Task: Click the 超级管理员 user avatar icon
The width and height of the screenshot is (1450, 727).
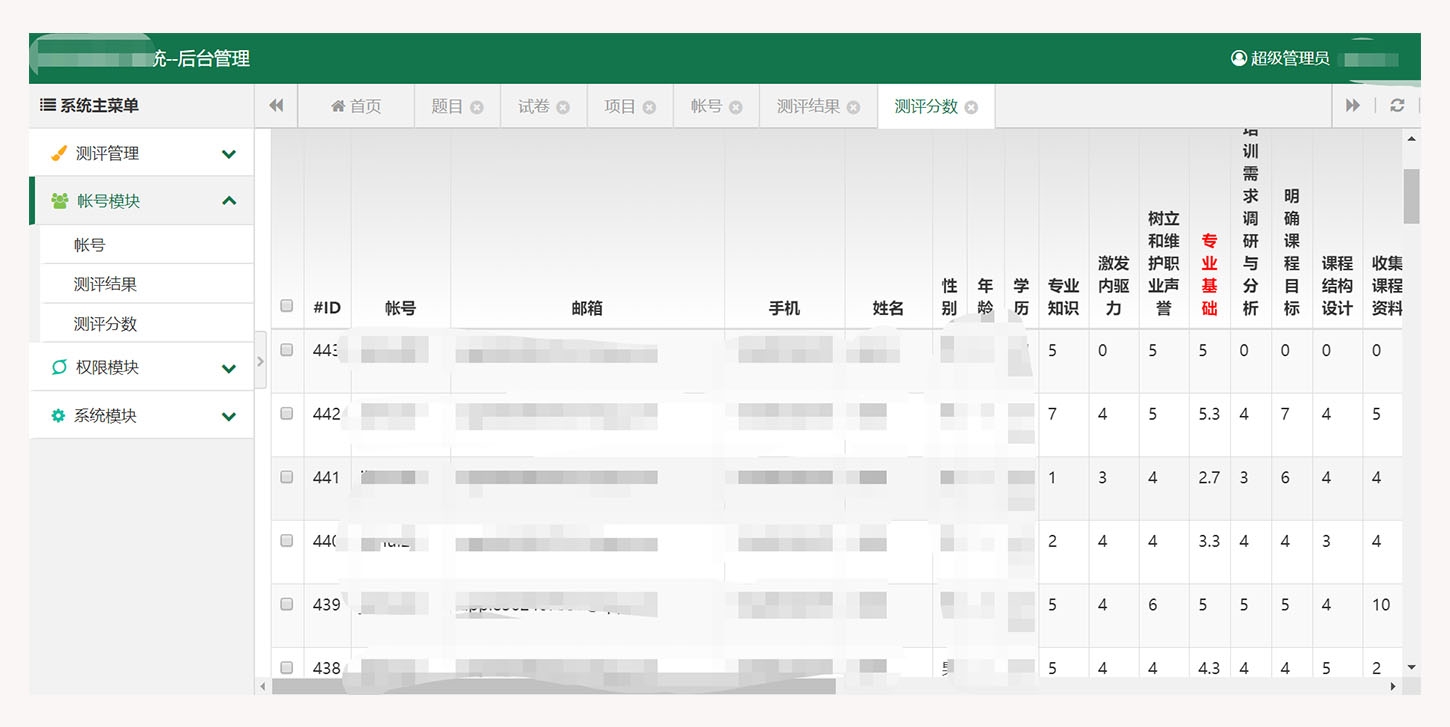Action: (1239, 59)
